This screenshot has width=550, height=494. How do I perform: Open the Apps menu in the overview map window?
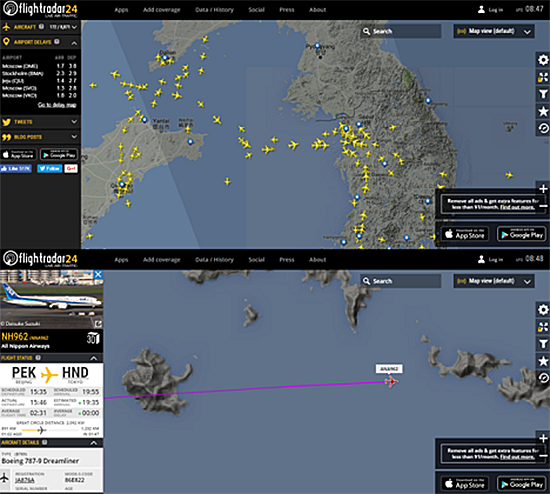121,10
